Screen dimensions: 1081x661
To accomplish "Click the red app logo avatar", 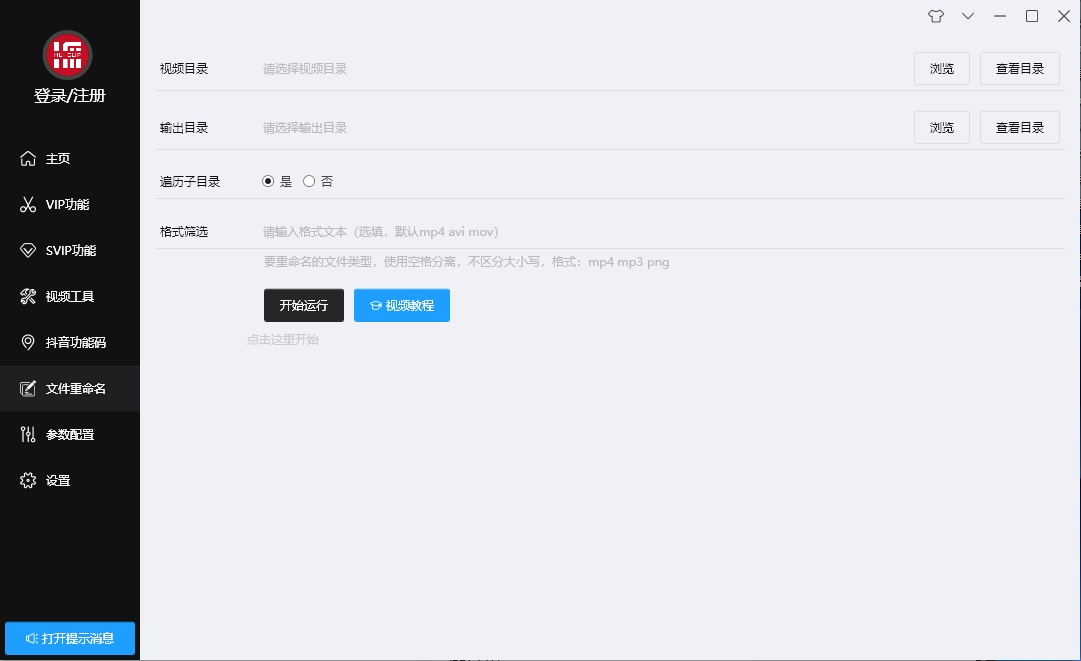I will point(68,55).
